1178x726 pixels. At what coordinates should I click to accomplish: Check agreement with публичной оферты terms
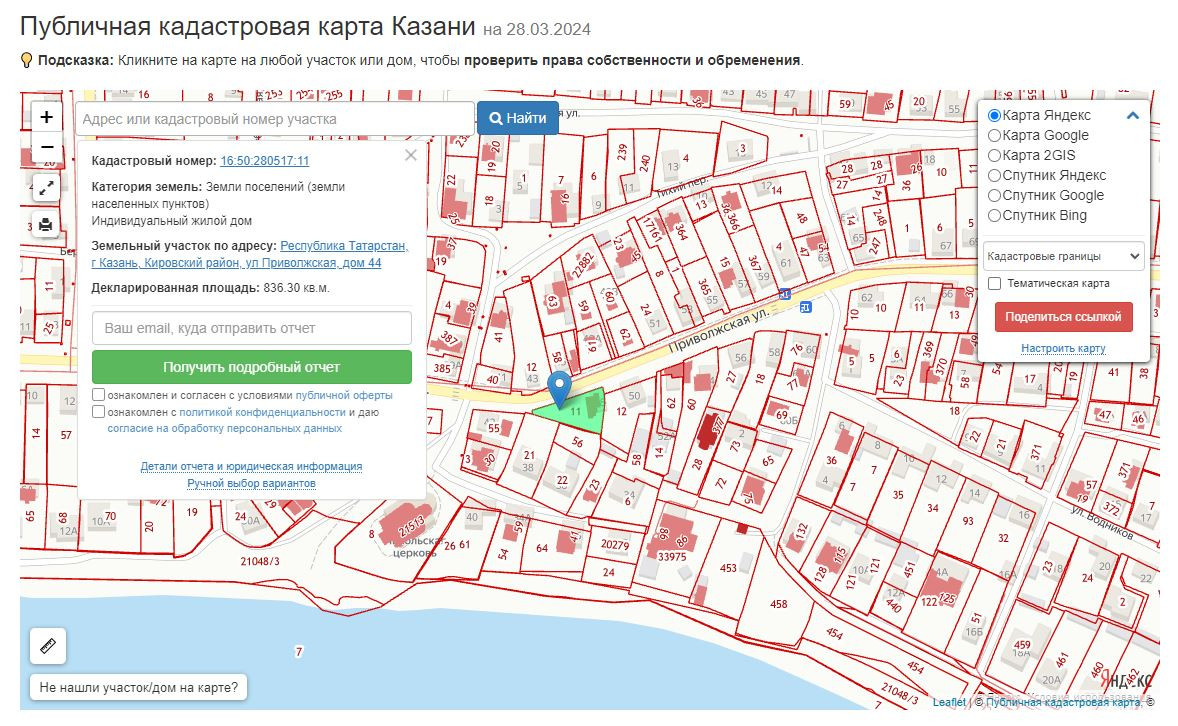[98, 395]
